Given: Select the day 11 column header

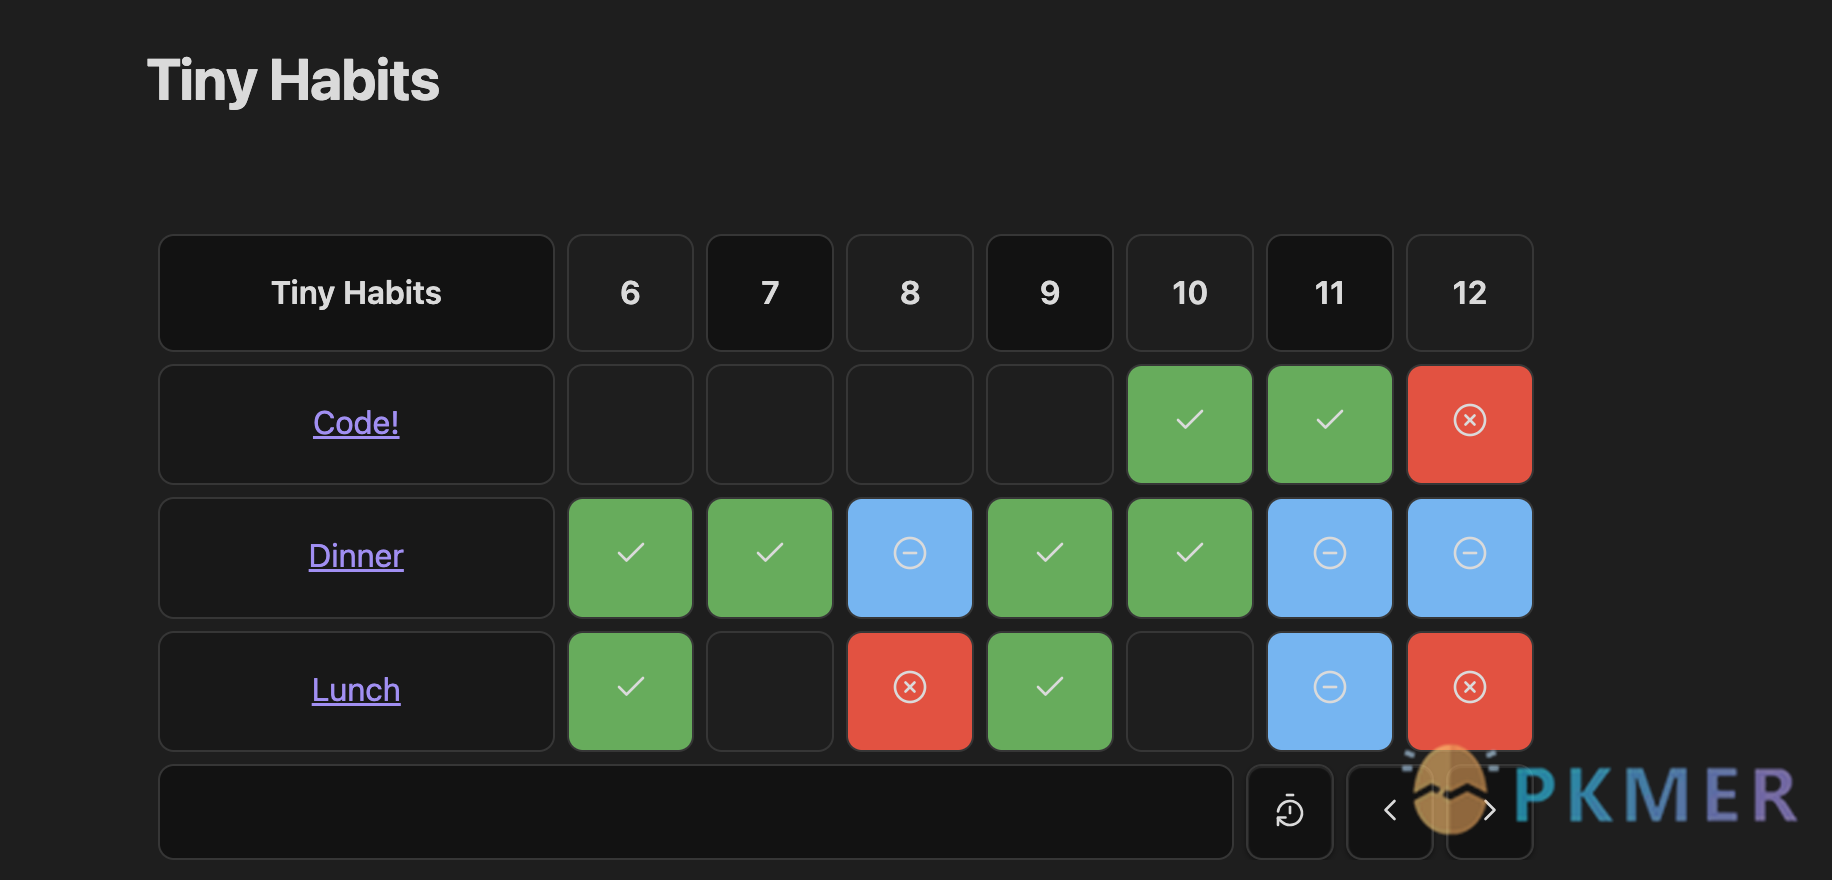Looking at the screenshot, I should [1330, 293].
